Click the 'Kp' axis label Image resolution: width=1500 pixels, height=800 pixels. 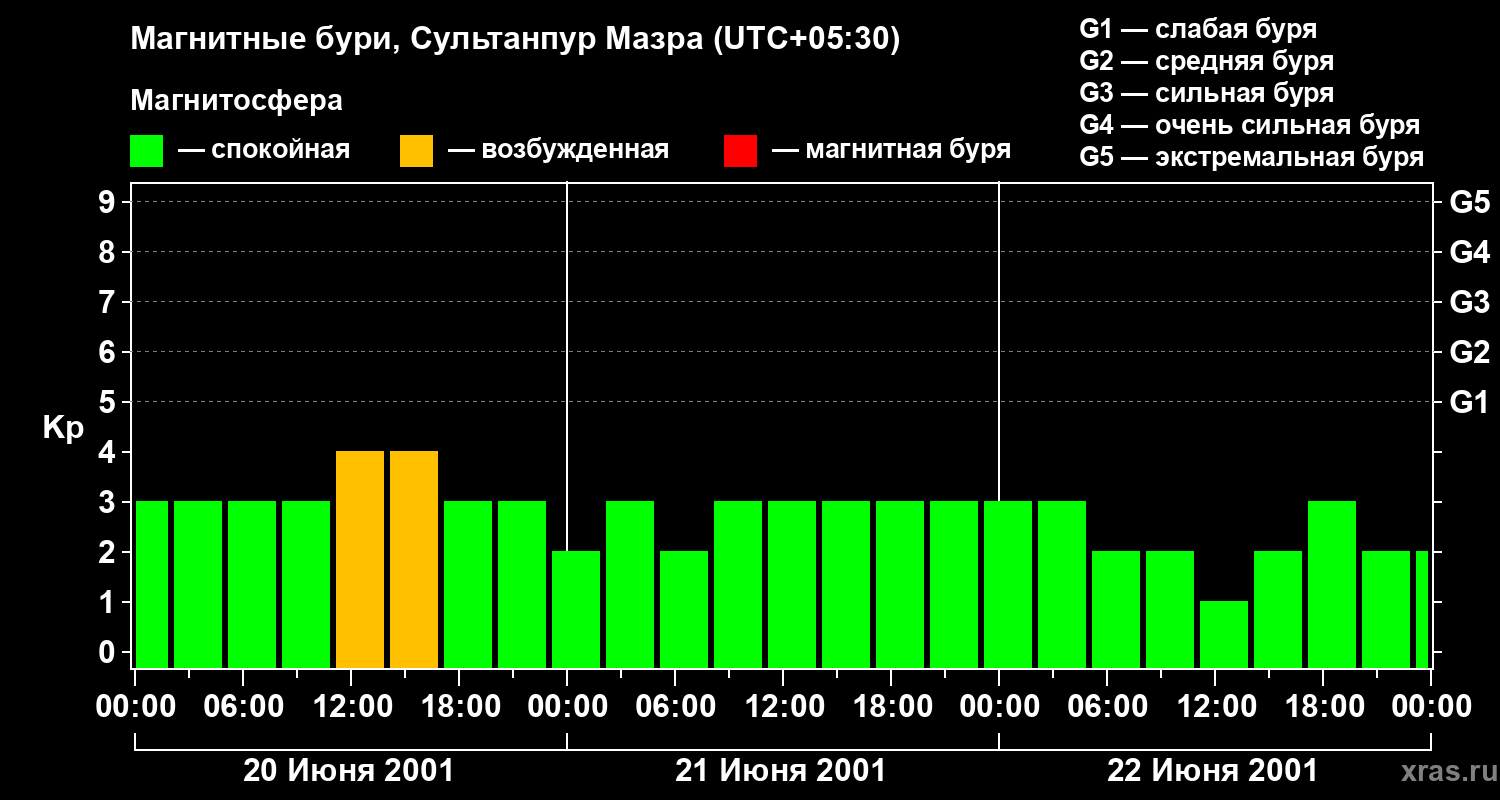tap(64, 428)
